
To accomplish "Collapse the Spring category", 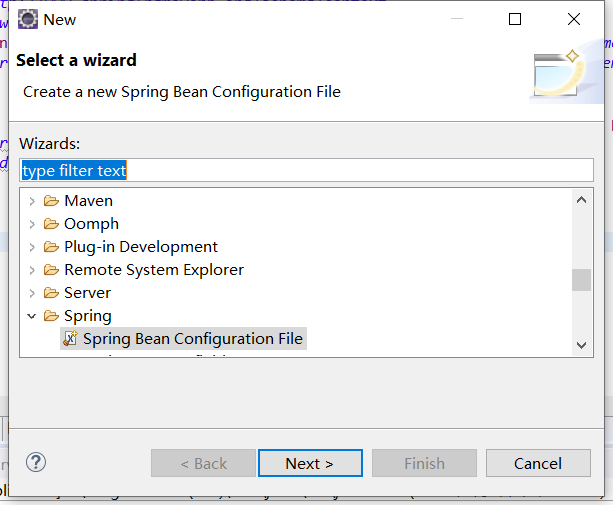I will pyautogui.click(x=32, y=316).
